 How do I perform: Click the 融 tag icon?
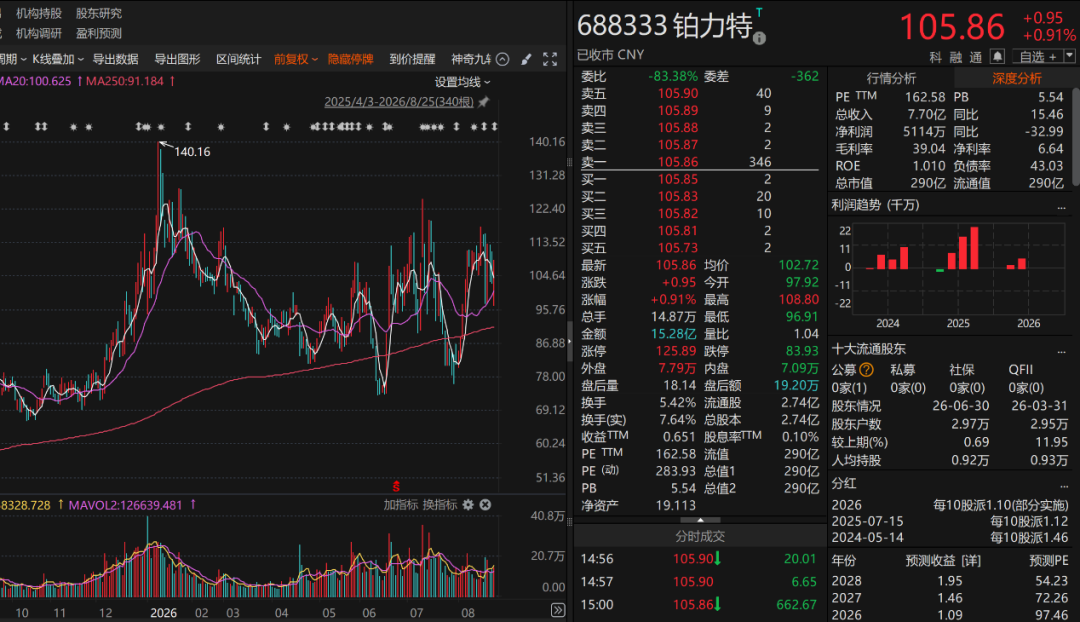tap(956, 57)
